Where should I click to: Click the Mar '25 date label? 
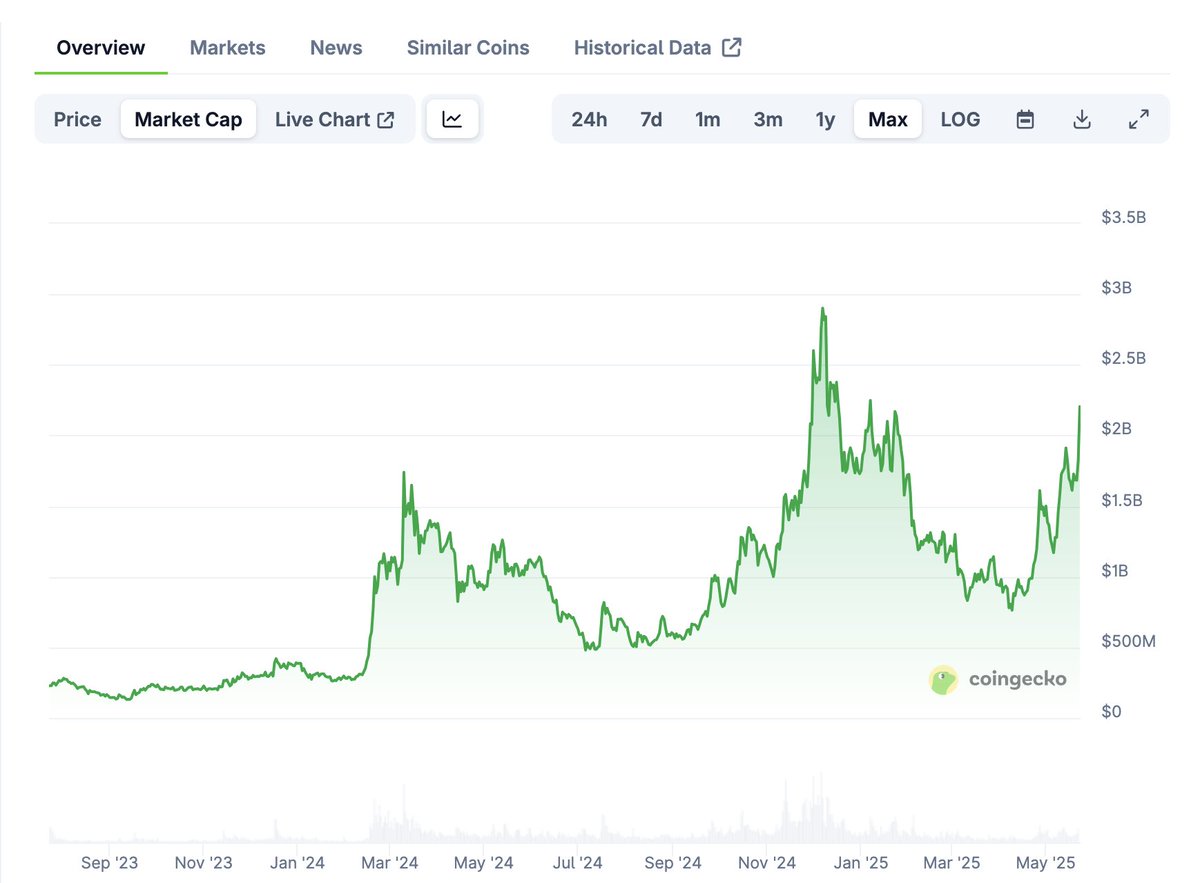click(951, 862)
